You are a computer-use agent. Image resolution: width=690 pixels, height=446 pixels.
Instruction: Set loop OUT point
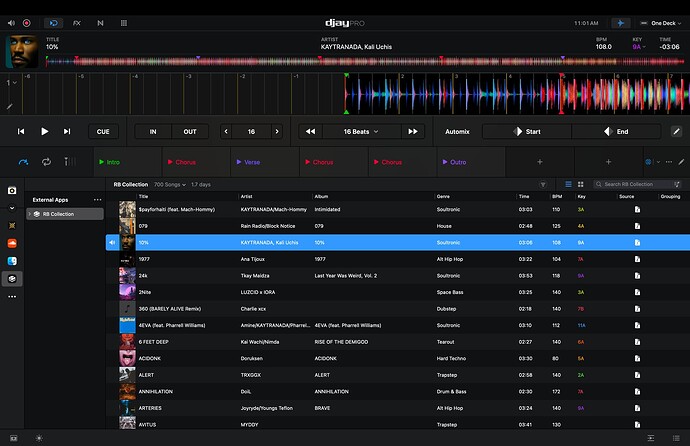[190, 132]
